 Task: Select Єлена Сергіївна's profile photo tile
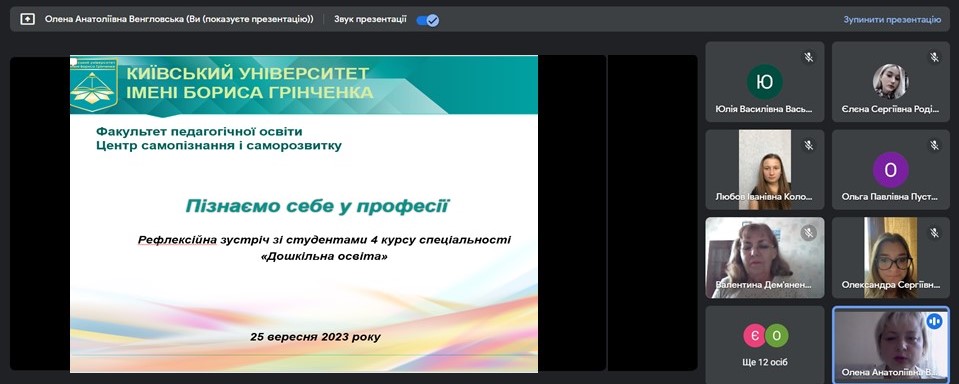[890, 82]
